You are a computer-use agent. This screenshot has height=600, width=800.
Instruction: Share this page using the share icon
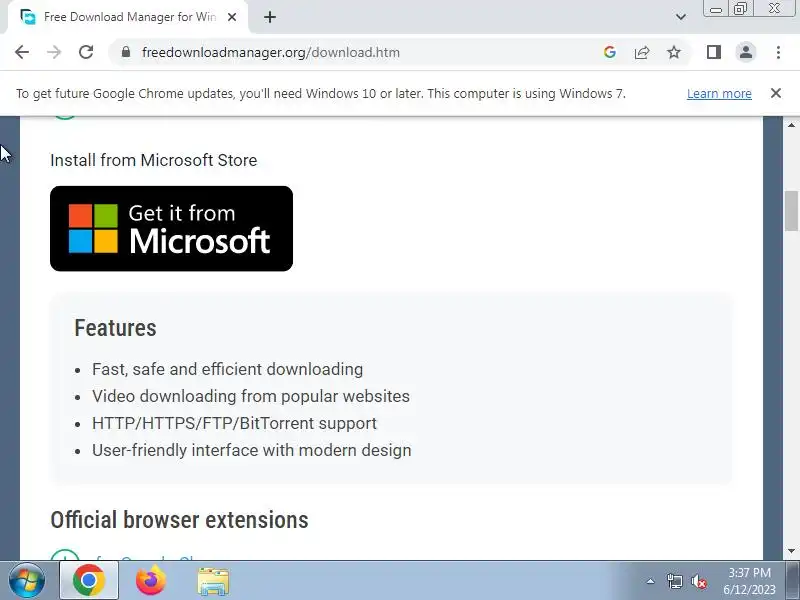642,52
